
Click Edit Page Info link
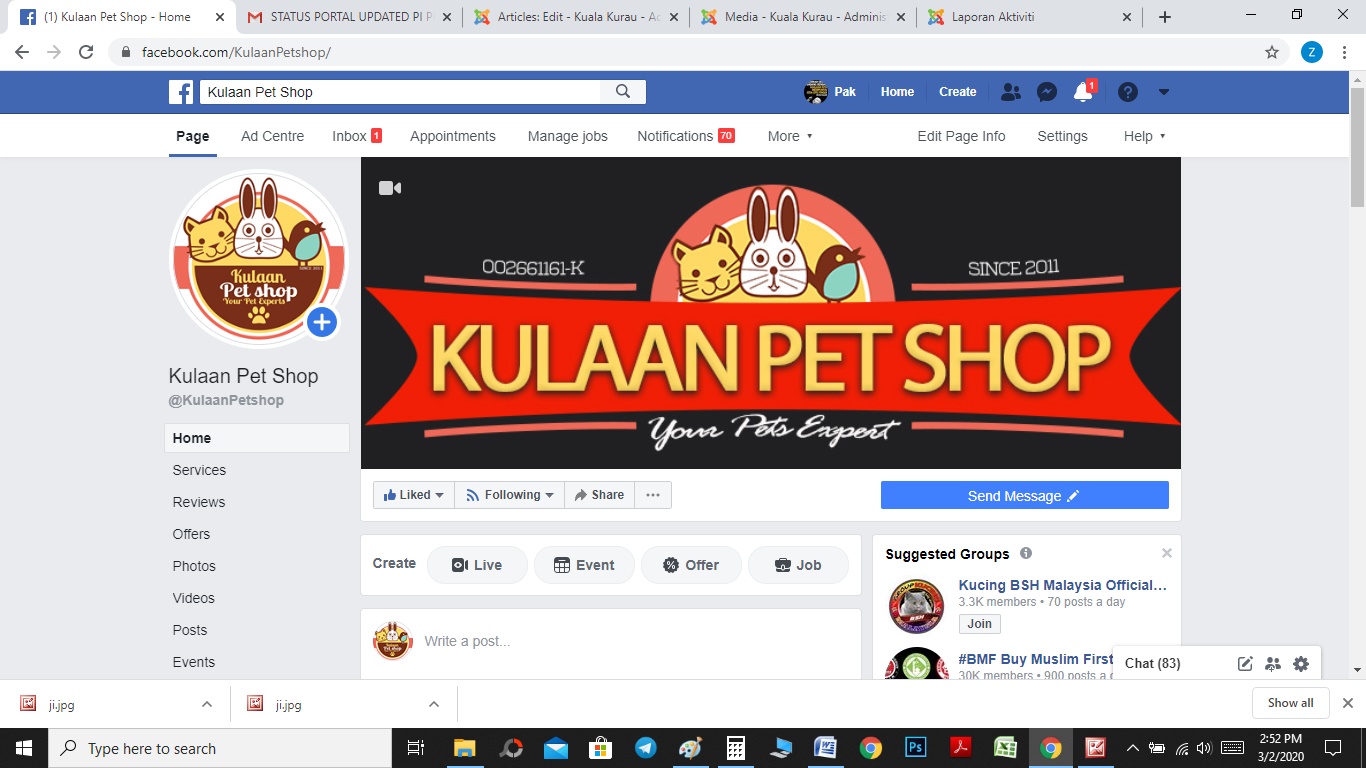(961, 136)
